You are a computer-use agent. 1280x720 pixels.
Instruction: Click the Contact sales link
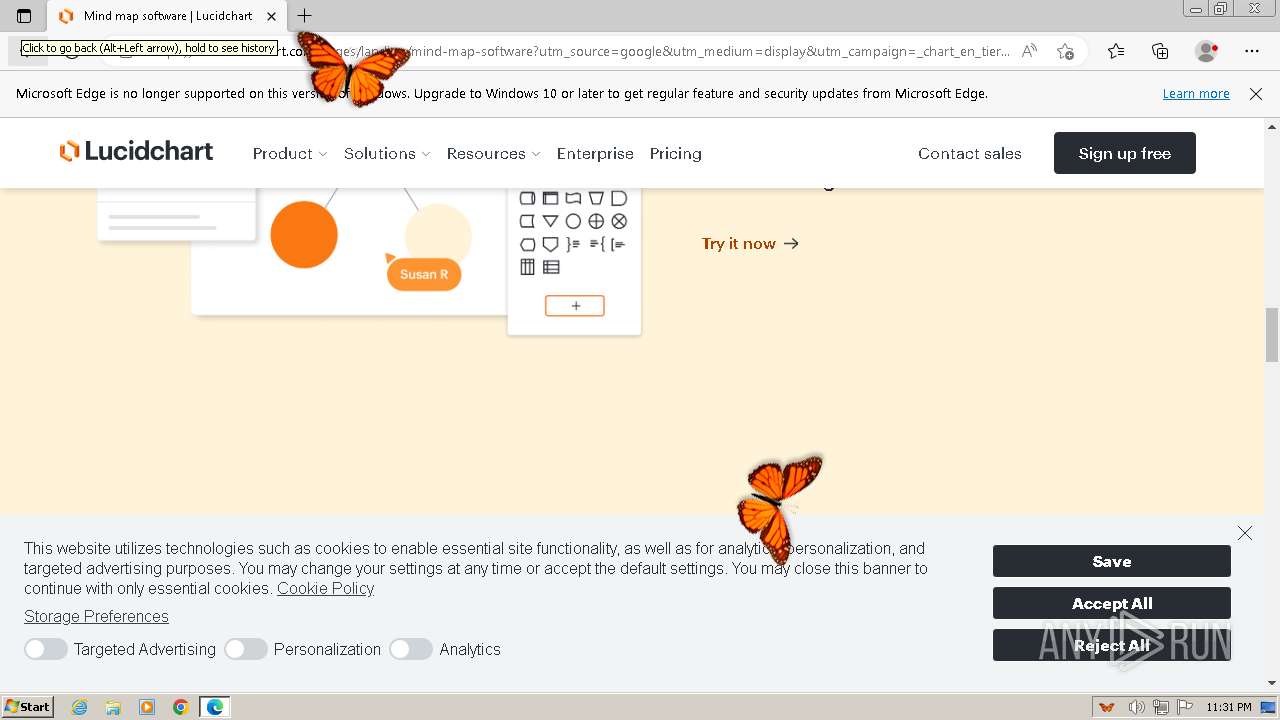click(x=970, y=153)
